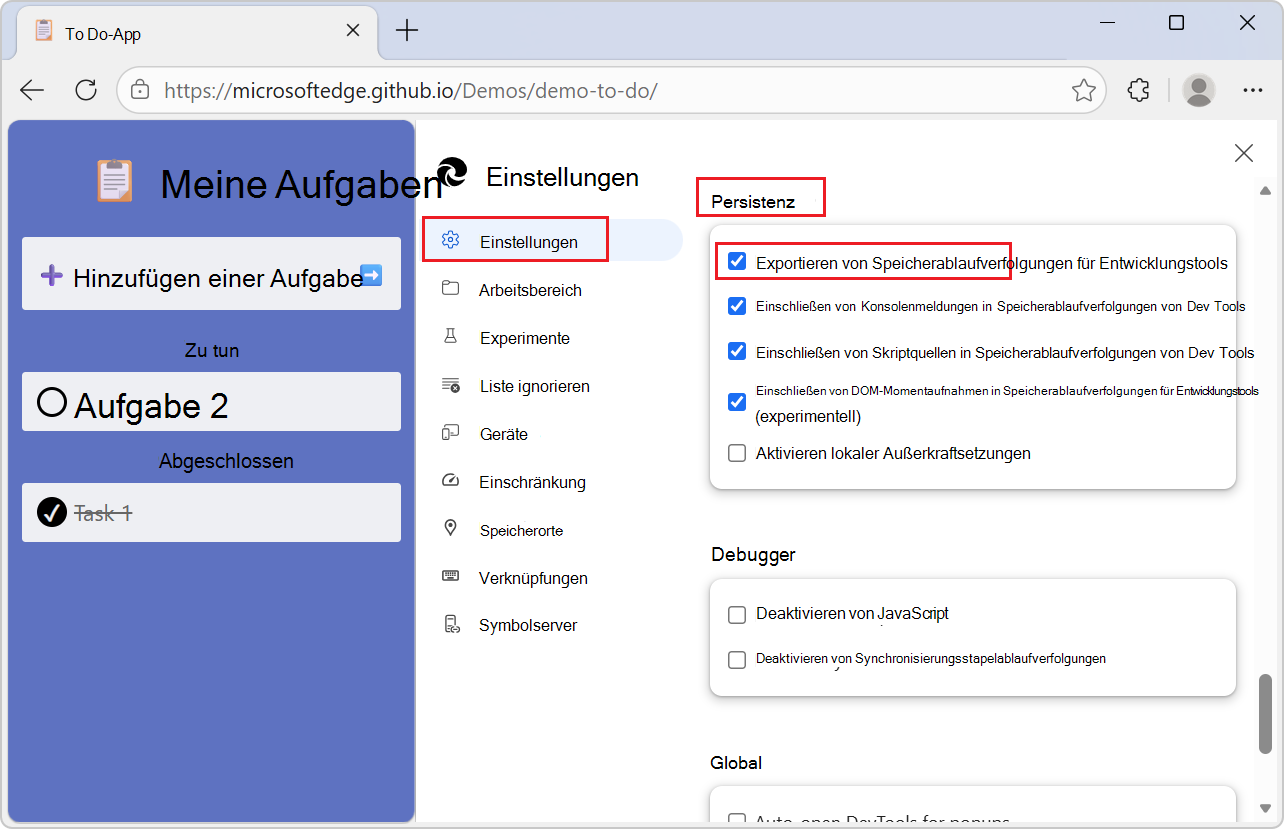
Task: Open the browser extensions puzzle icon
Action: click(1138, 90)
